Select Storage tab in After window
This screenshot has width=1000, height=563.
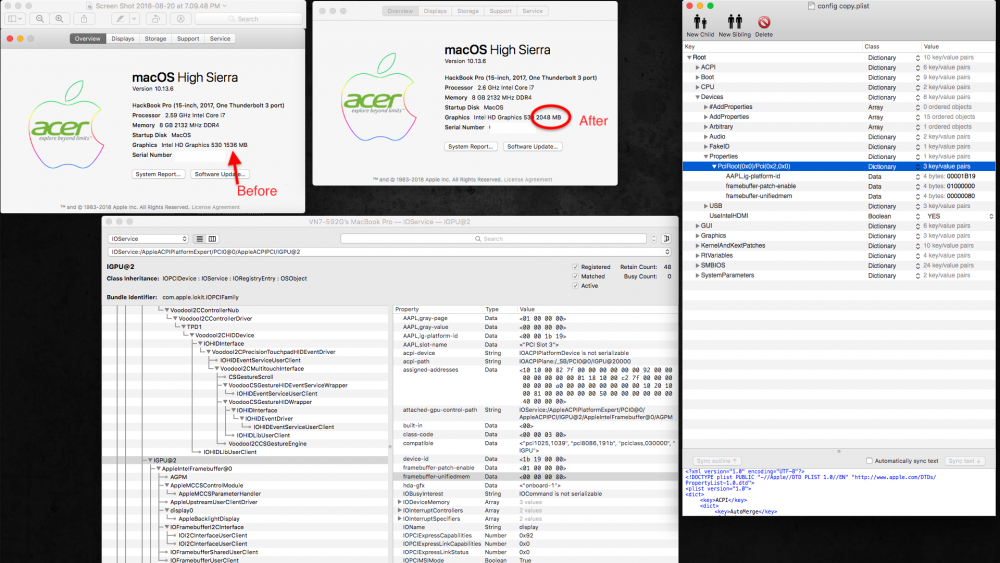click(467, 11)
